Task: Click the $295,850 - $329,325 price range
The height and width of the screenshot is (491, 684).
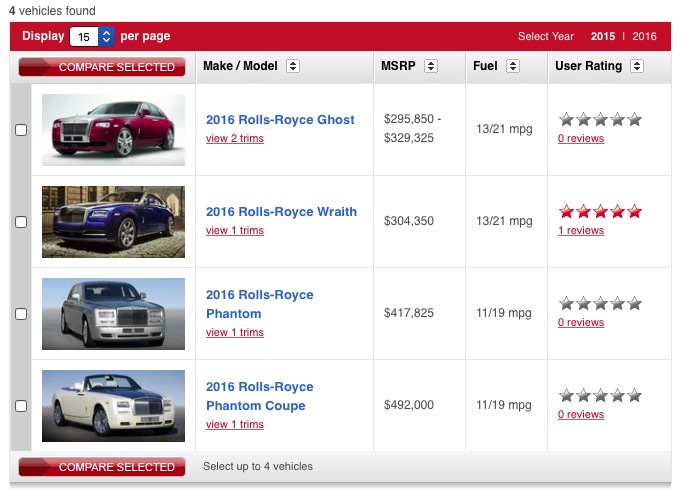Action: [412, 128]
